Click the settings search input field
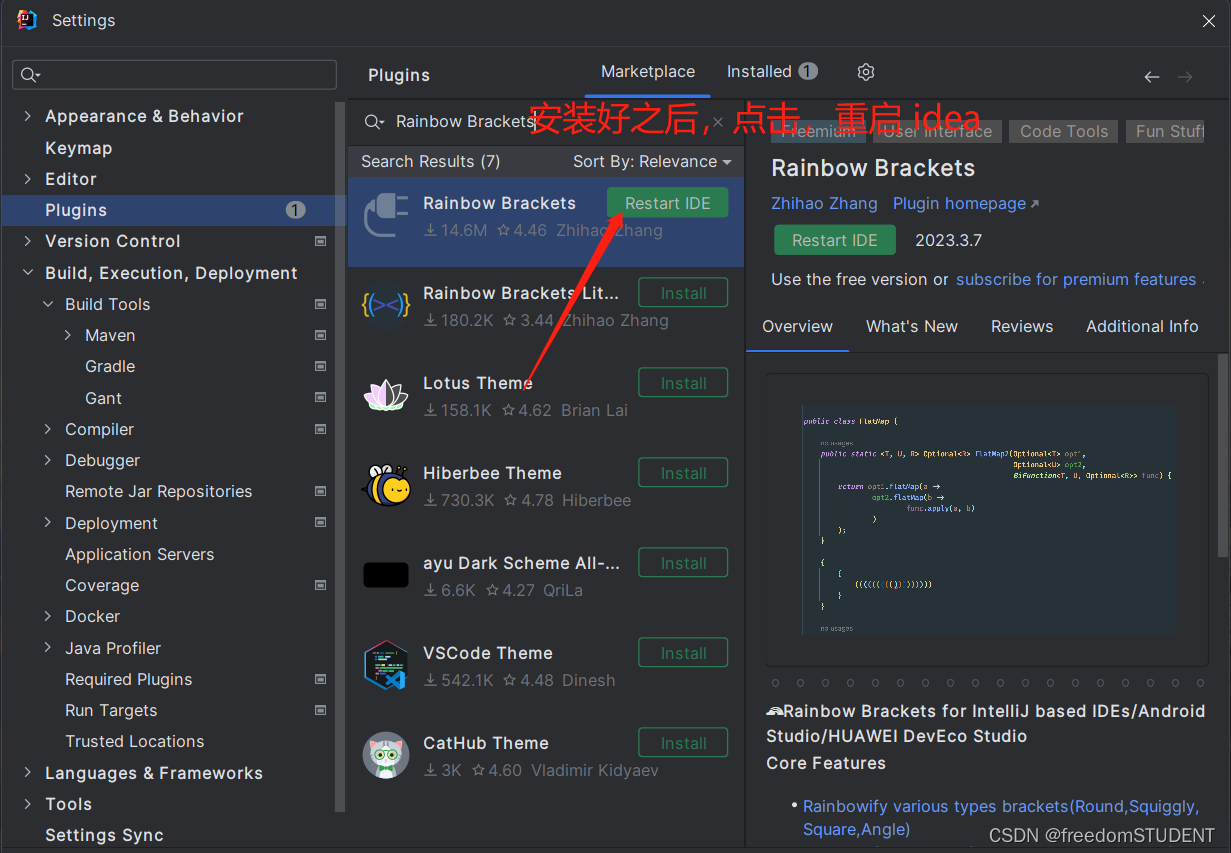This screenshot has width=1231, height=853. 175,75
